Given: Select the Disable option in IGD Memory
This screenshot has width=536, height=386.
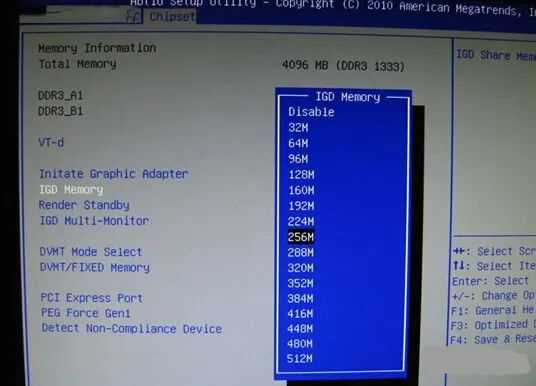Looking at the screenshot, I should pyautogui.click(x=311, y=112).
